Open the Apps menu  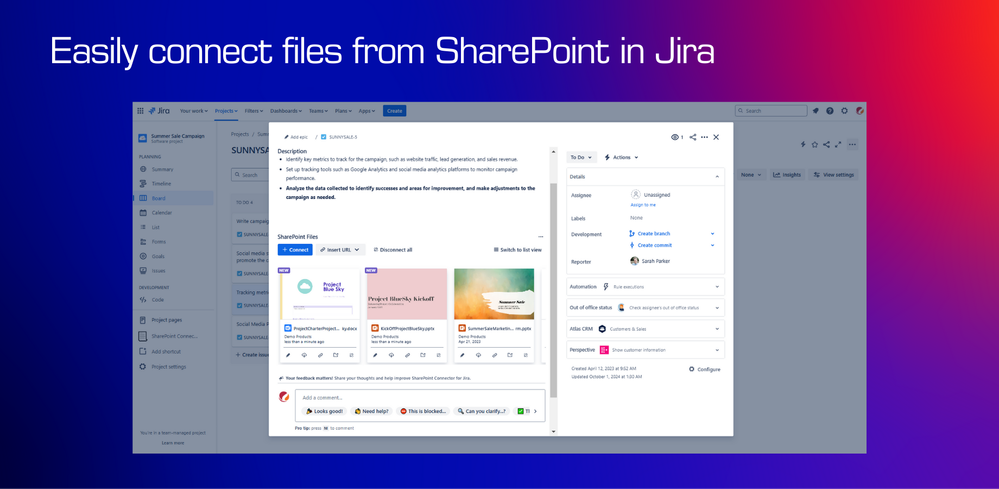tap(366, 111)
